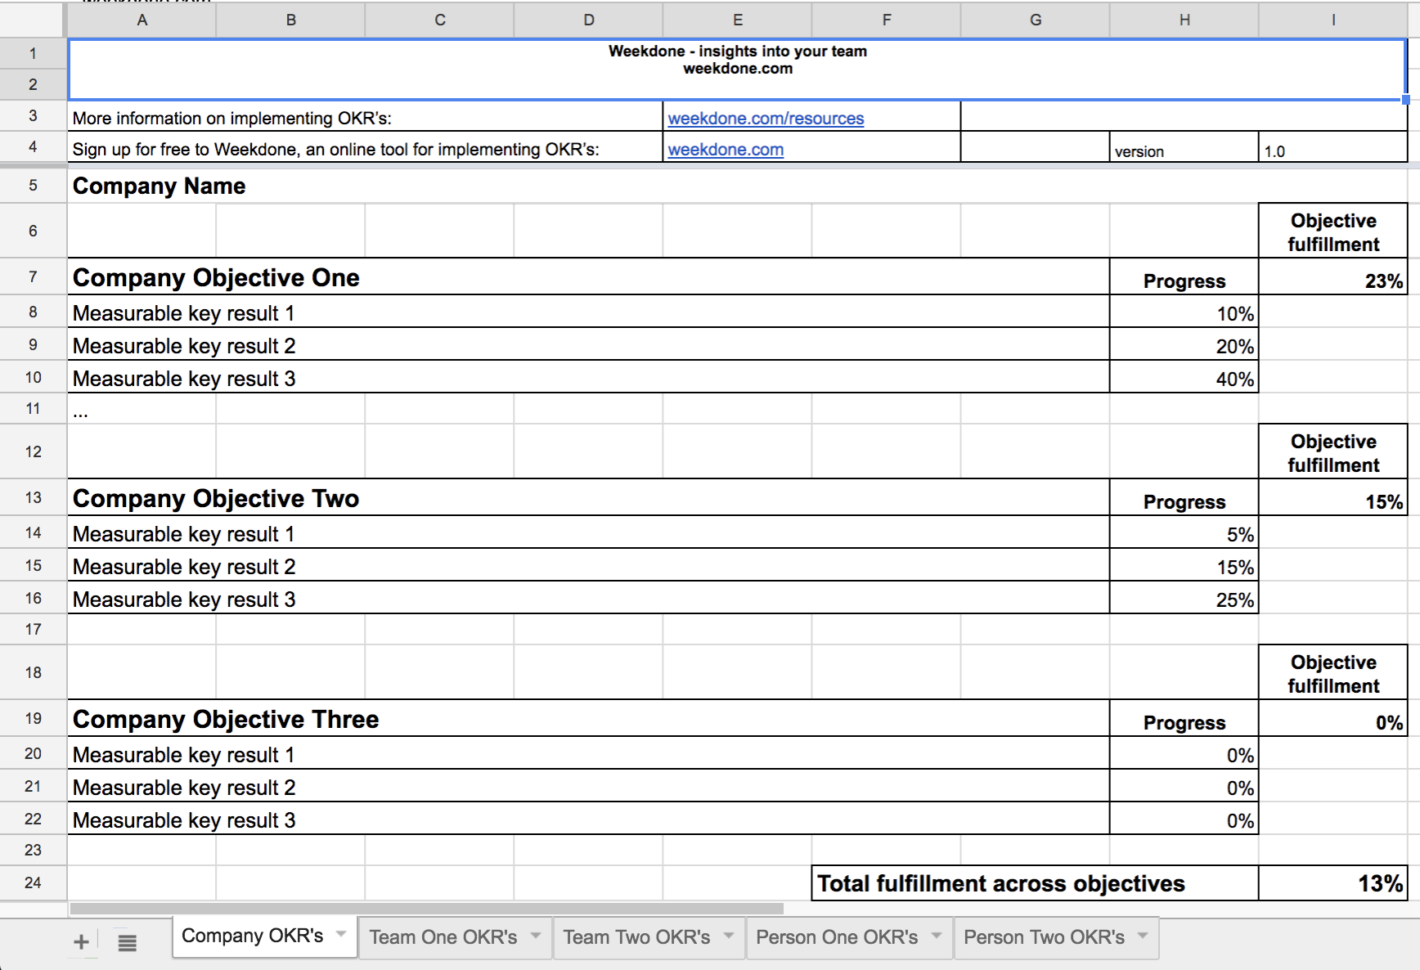Click the add sheet plus icon
This screenshot has width=1420, height=970.
pos(80,941)
